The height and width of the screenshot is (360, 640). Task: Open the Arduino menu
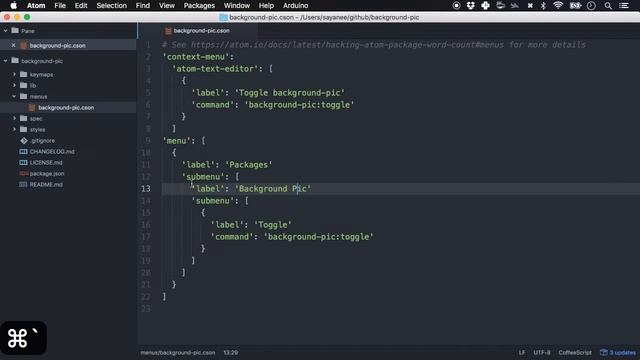(296, 5)
